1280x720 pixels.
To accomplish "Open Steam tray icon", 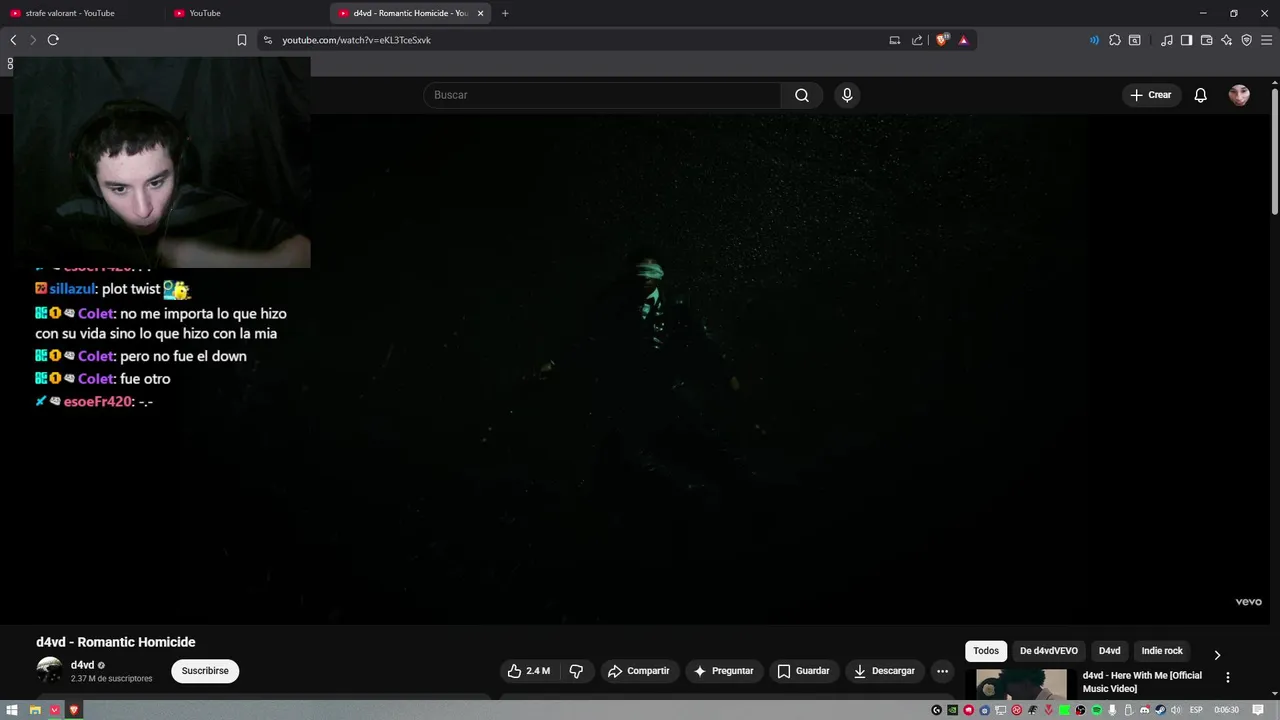I will coord(1160,710).
